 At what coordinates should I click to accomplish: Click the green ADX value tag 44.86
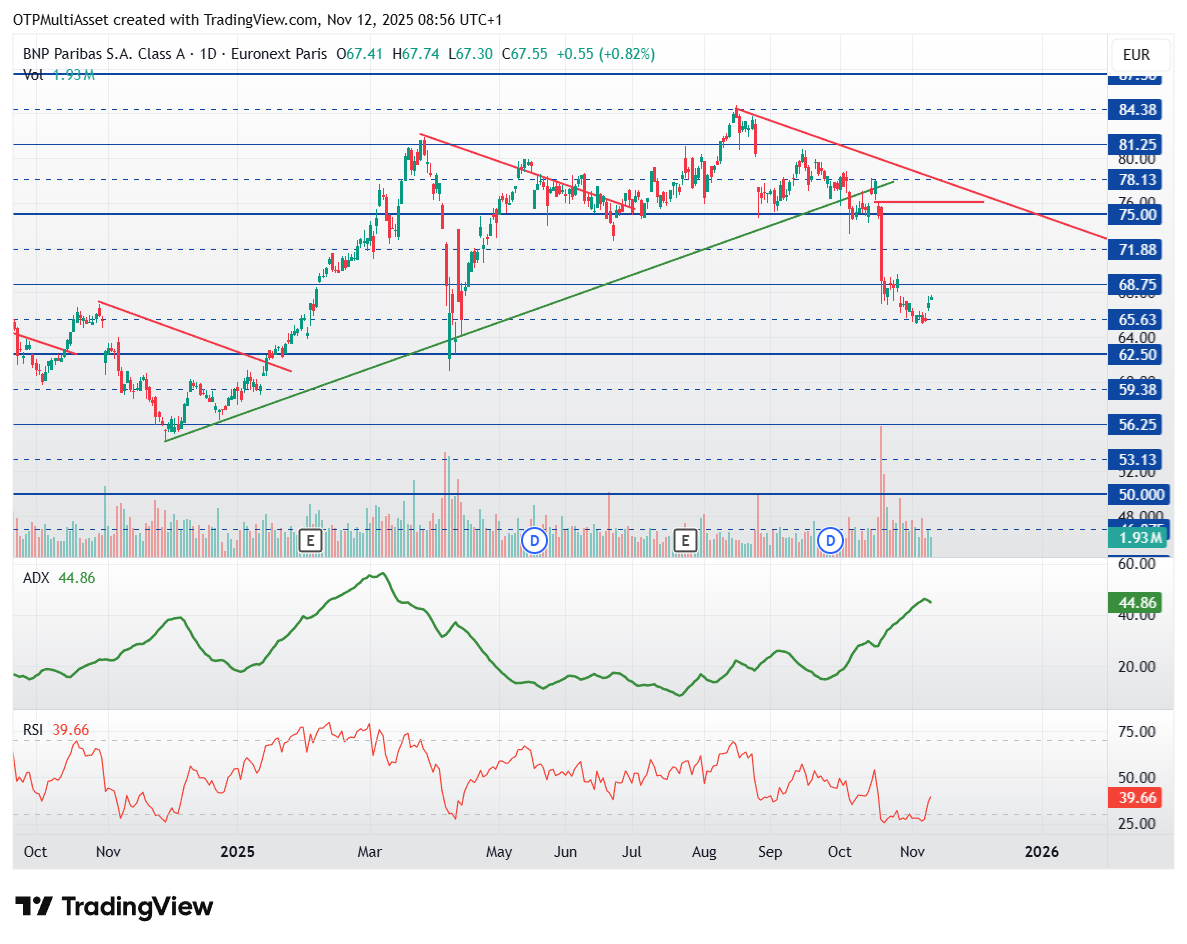[x=1136, y=603]
